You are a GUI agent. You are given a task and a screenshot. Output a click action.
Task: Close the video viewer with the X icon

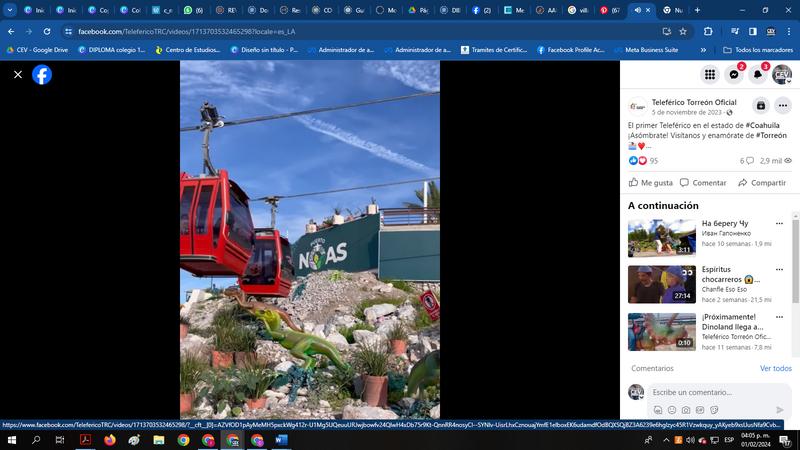click(18, 74)
